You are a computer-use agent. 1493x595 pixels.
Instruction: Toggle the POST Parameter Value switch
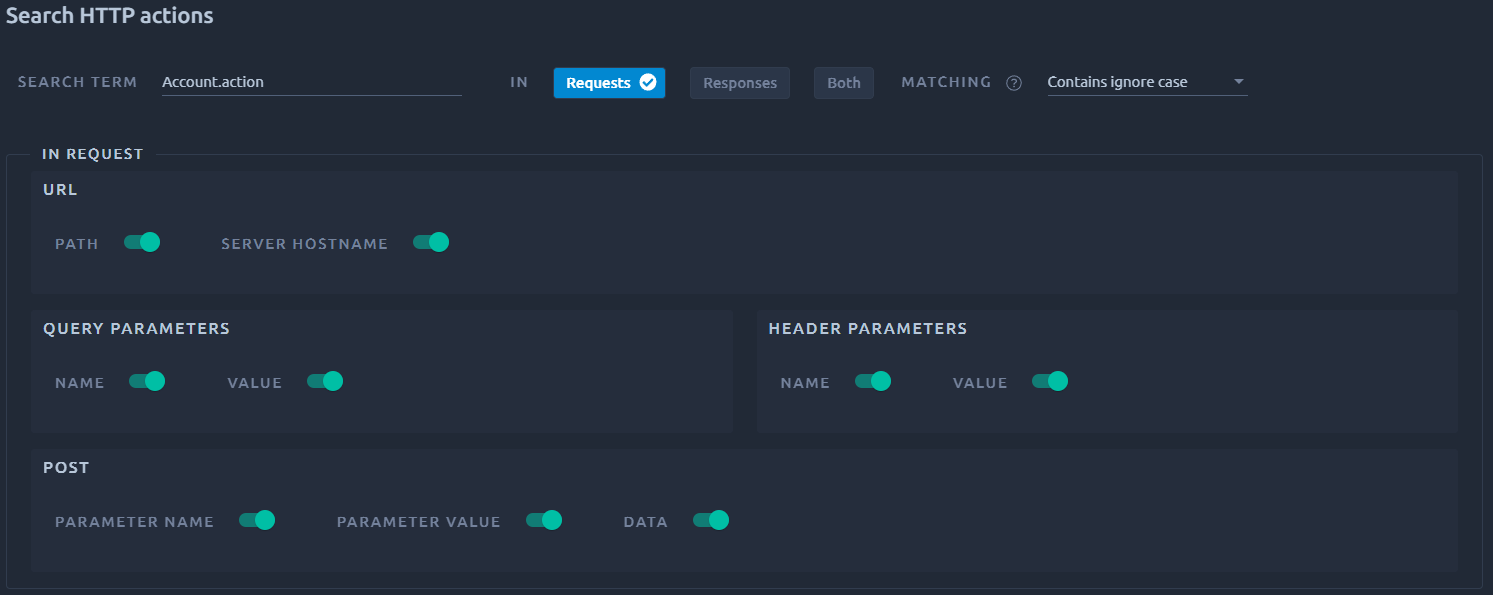tap(544, 520)
